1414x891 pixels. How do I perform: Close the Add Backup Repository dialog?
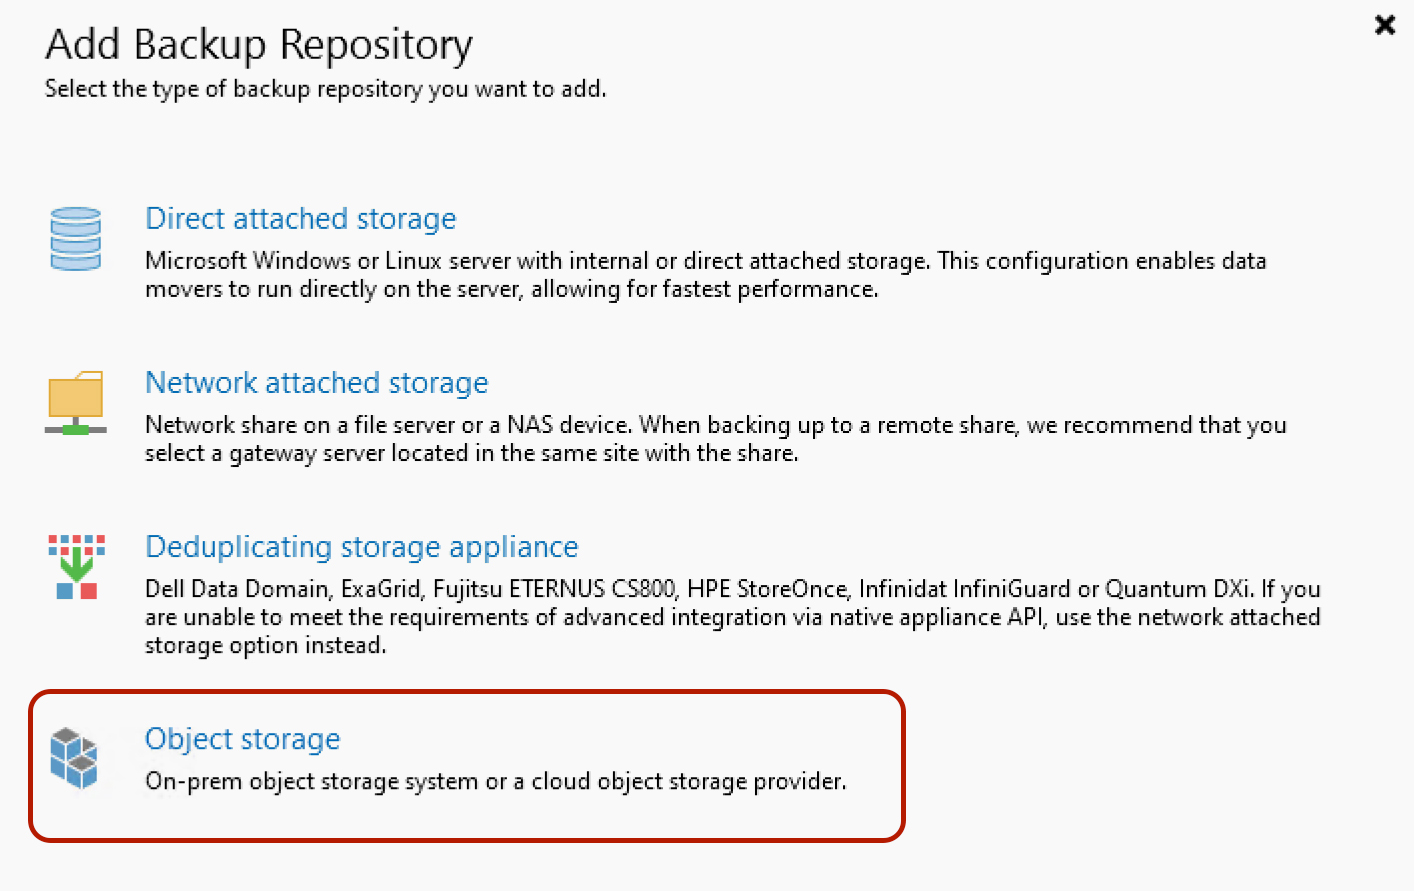(x=1385, y=25)
